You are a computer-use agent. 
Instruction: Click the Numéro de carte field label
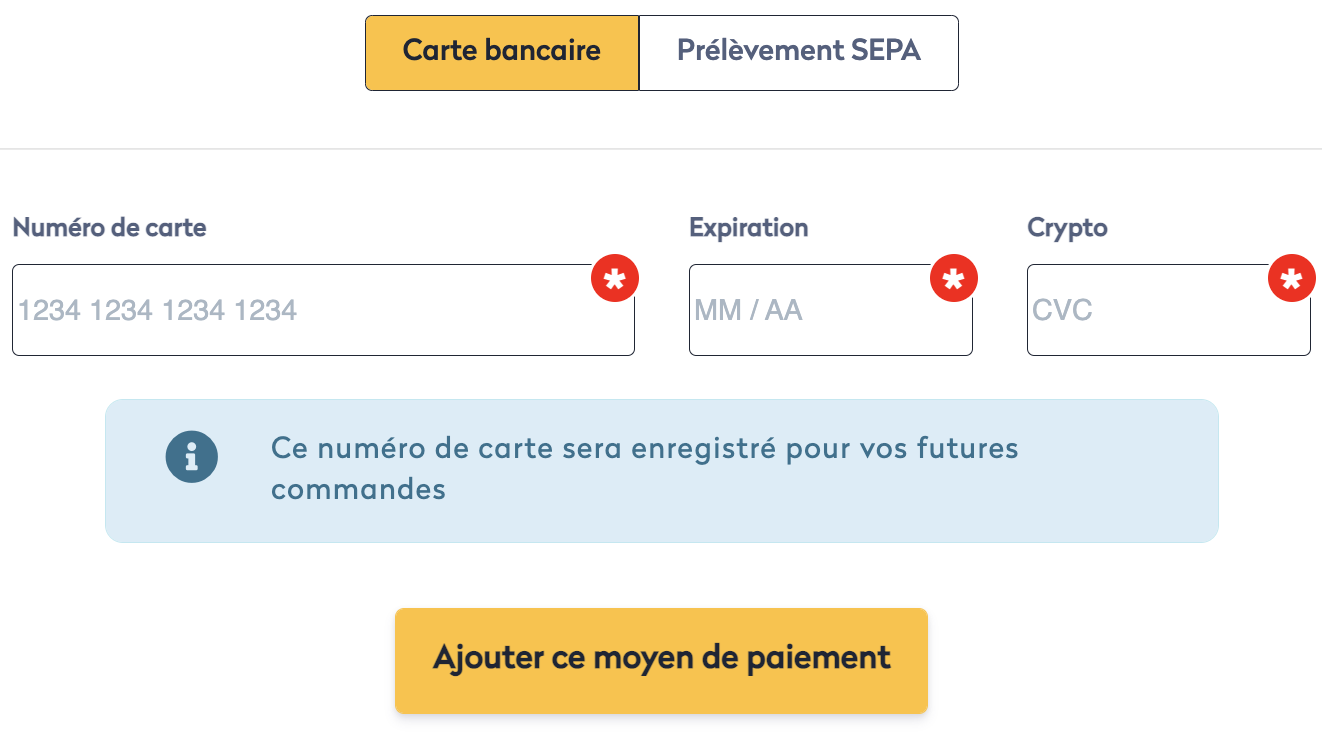point(109,228)
